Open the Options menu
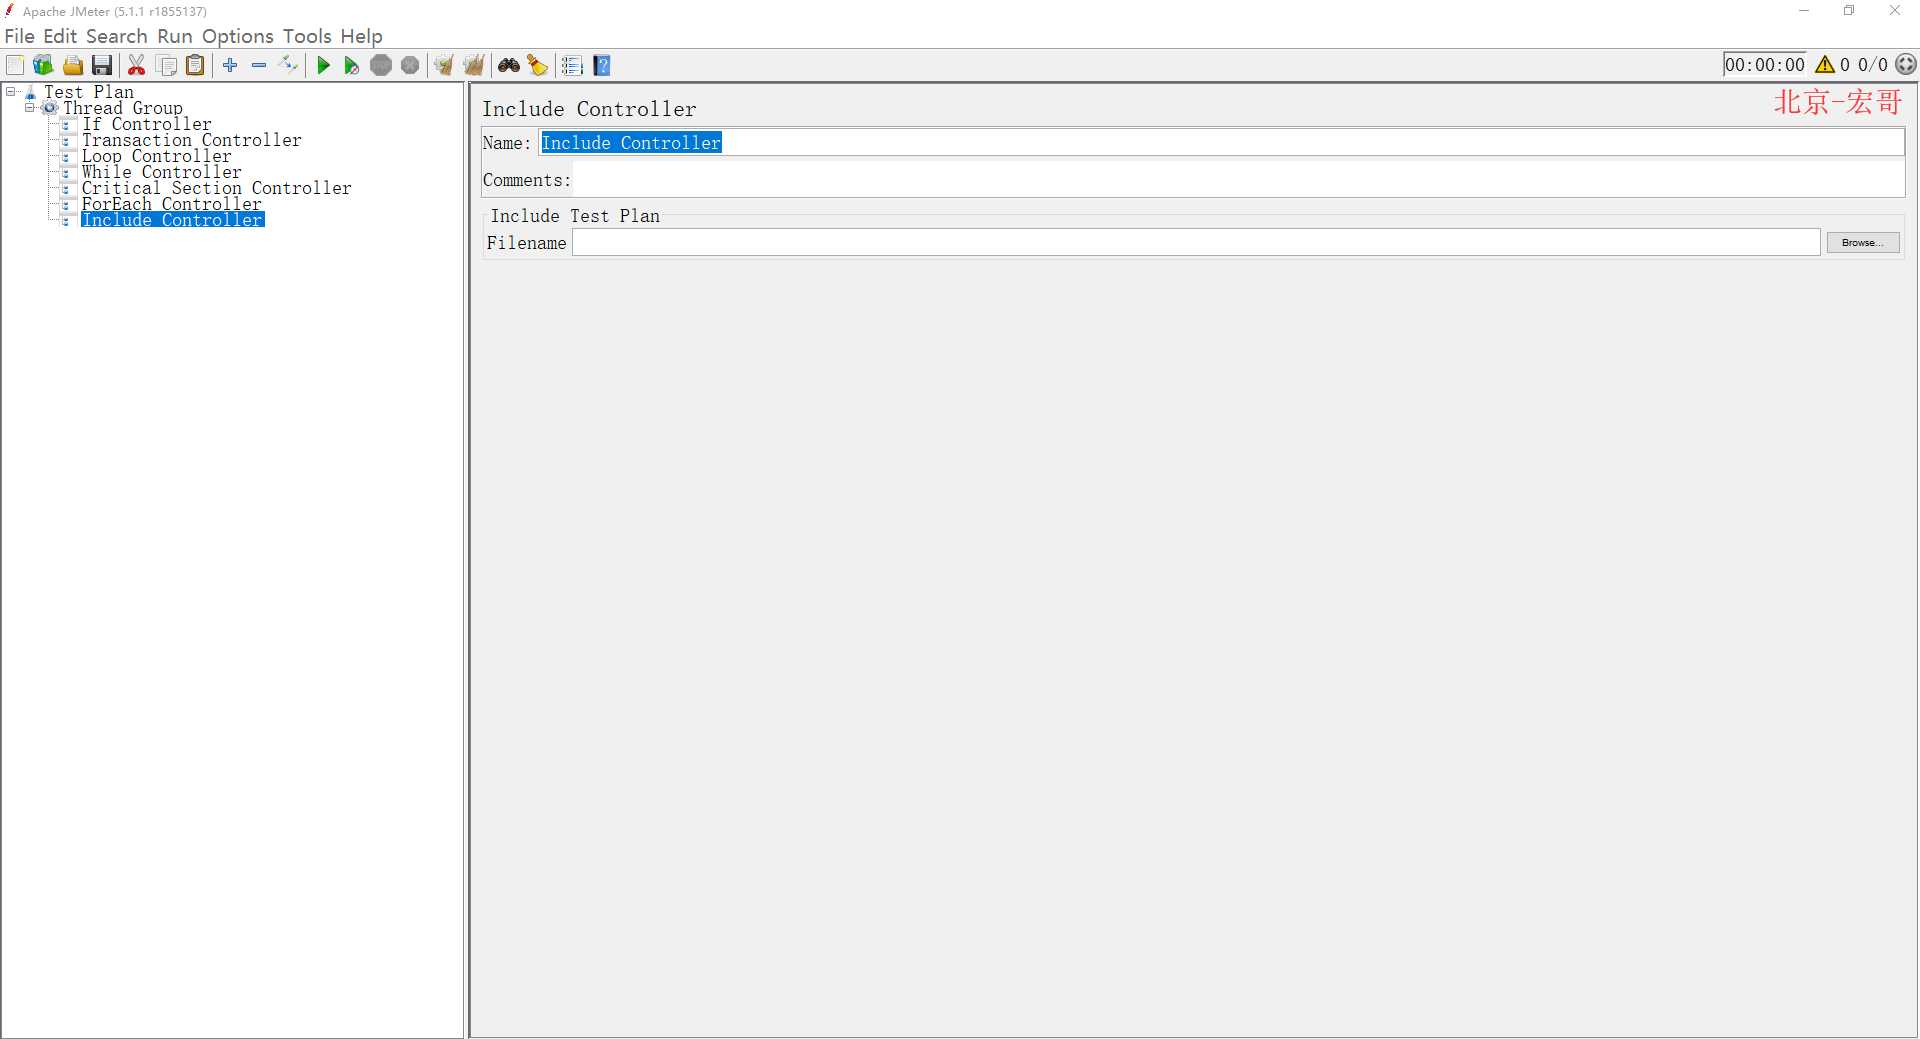 [x=238, y=36]
